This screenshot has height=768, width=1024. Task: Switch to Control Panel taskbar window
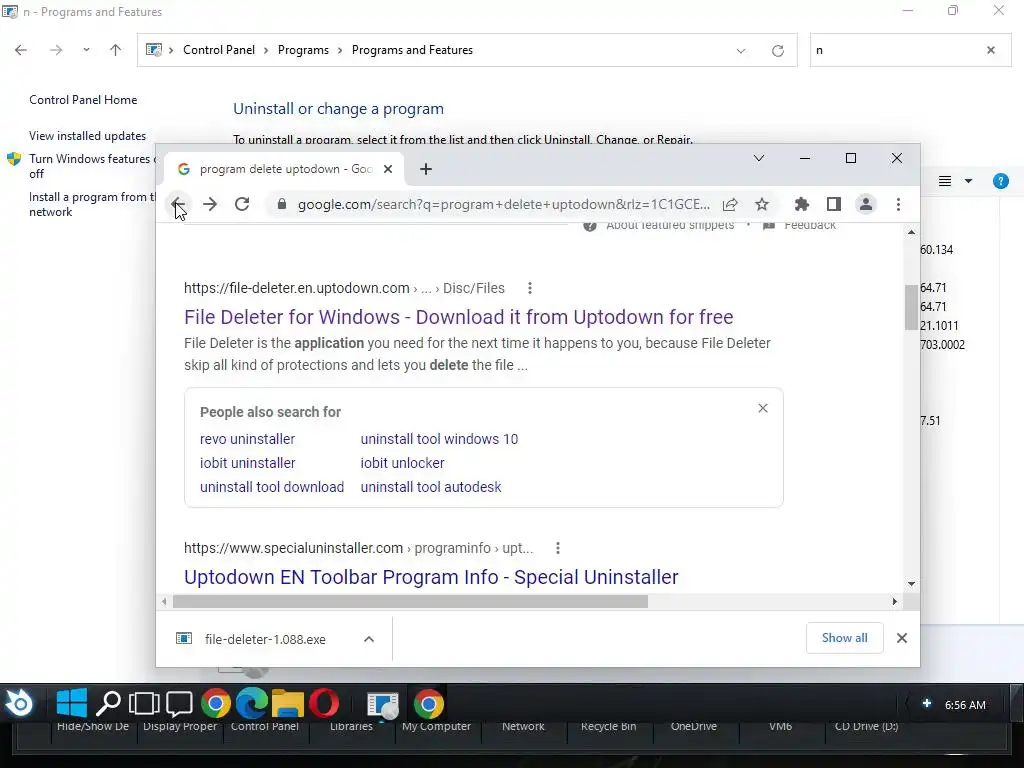pos(383,705)
